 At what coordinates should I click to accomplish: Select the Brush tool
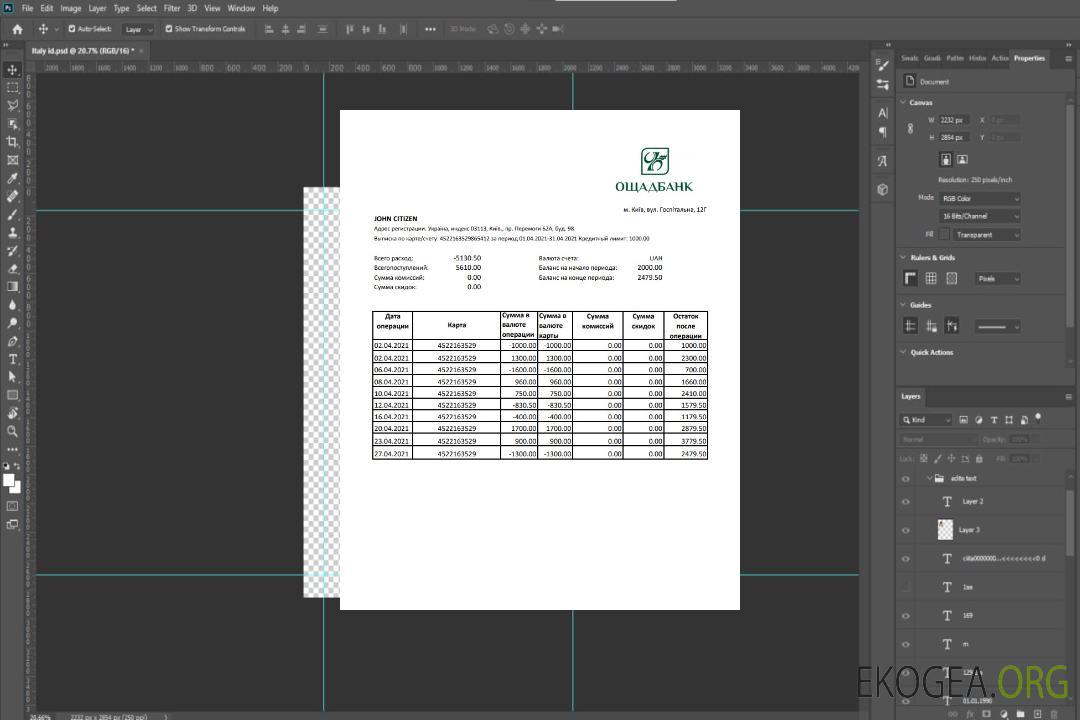[x=12, y=214]
